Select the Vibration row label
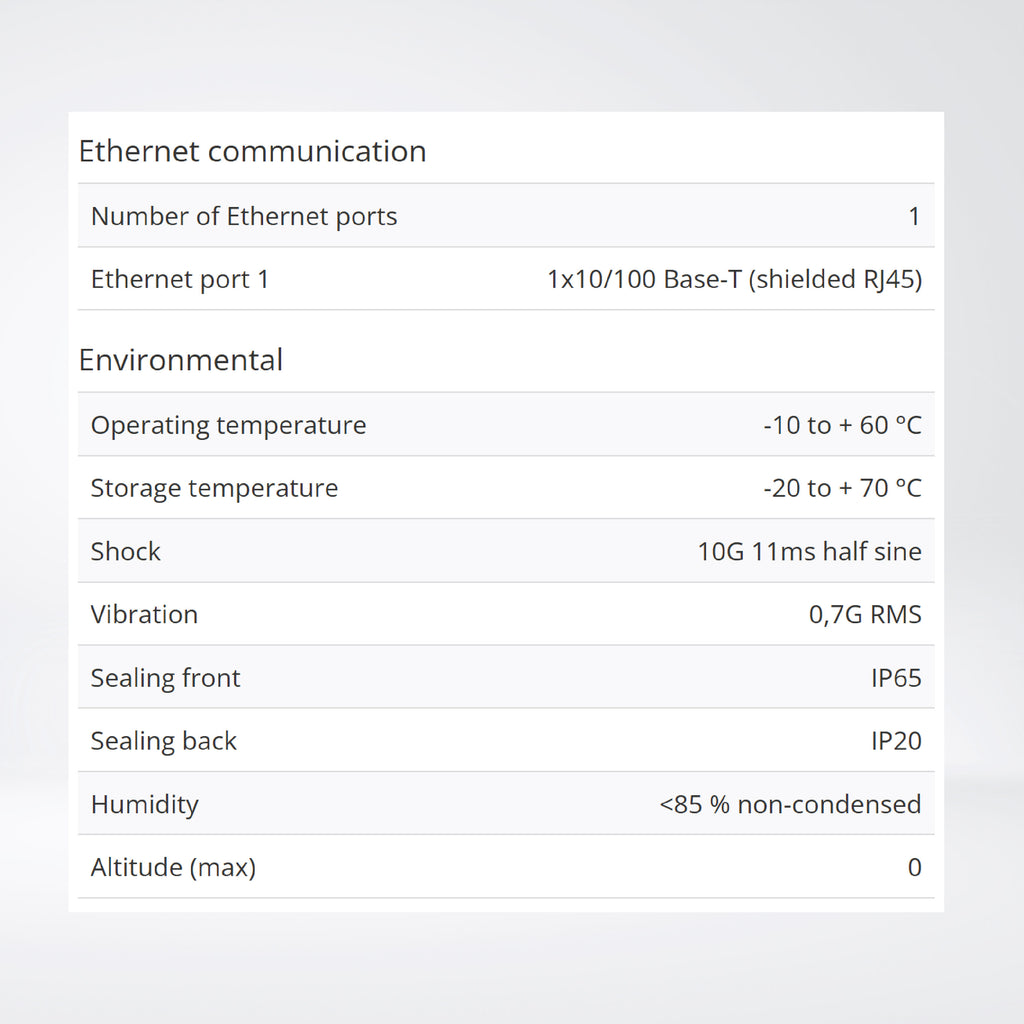Viewport: 1024px width, 1024px height. [x=144, y=614]
